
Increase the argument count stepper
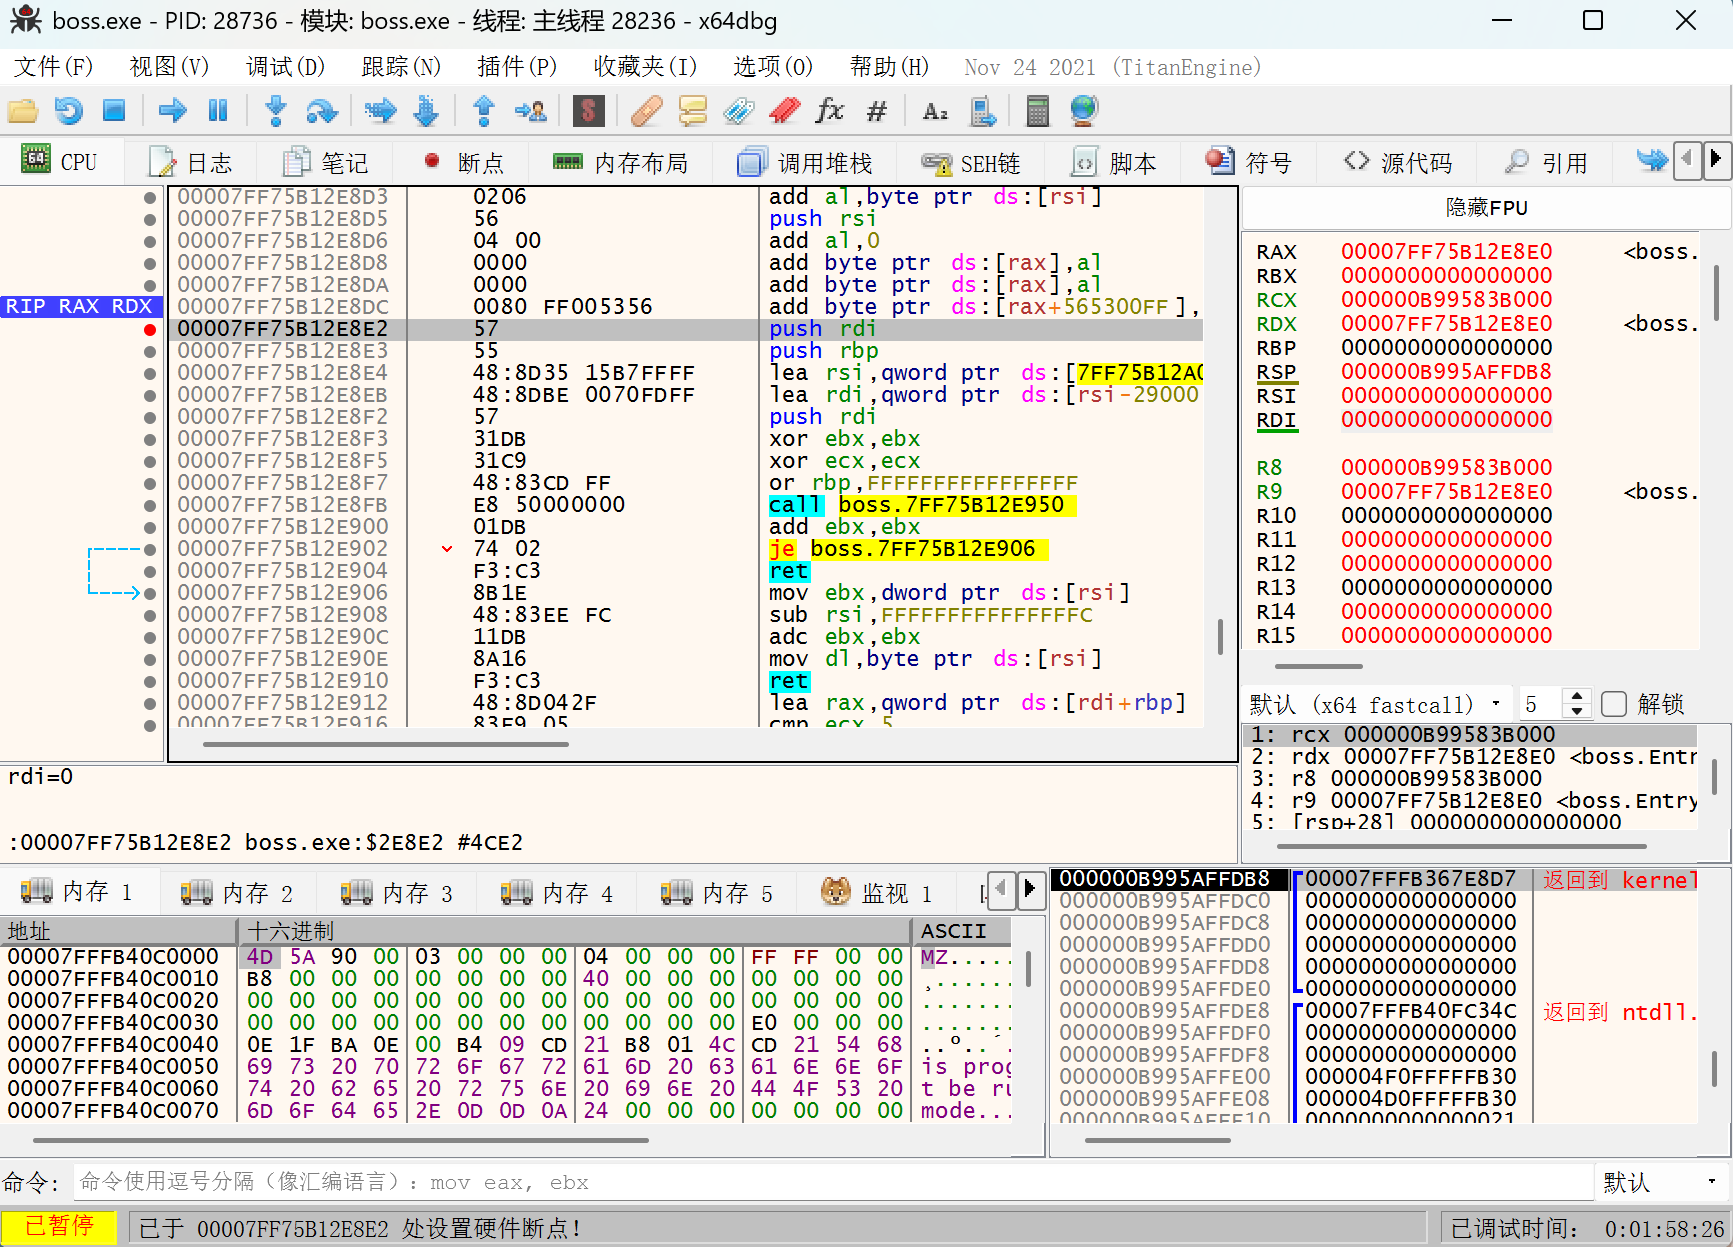pyautogui.click(x=1577, y=696)
